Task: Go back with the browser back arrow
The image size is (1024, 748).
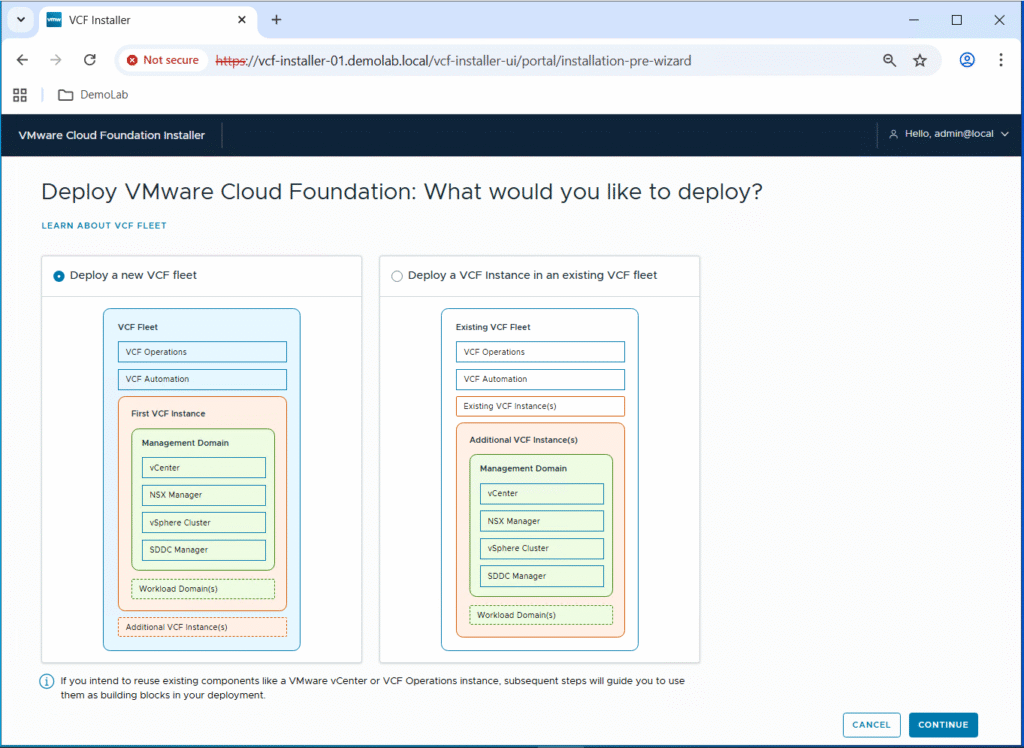Action: pyautogui.click(x=22, y=60)
